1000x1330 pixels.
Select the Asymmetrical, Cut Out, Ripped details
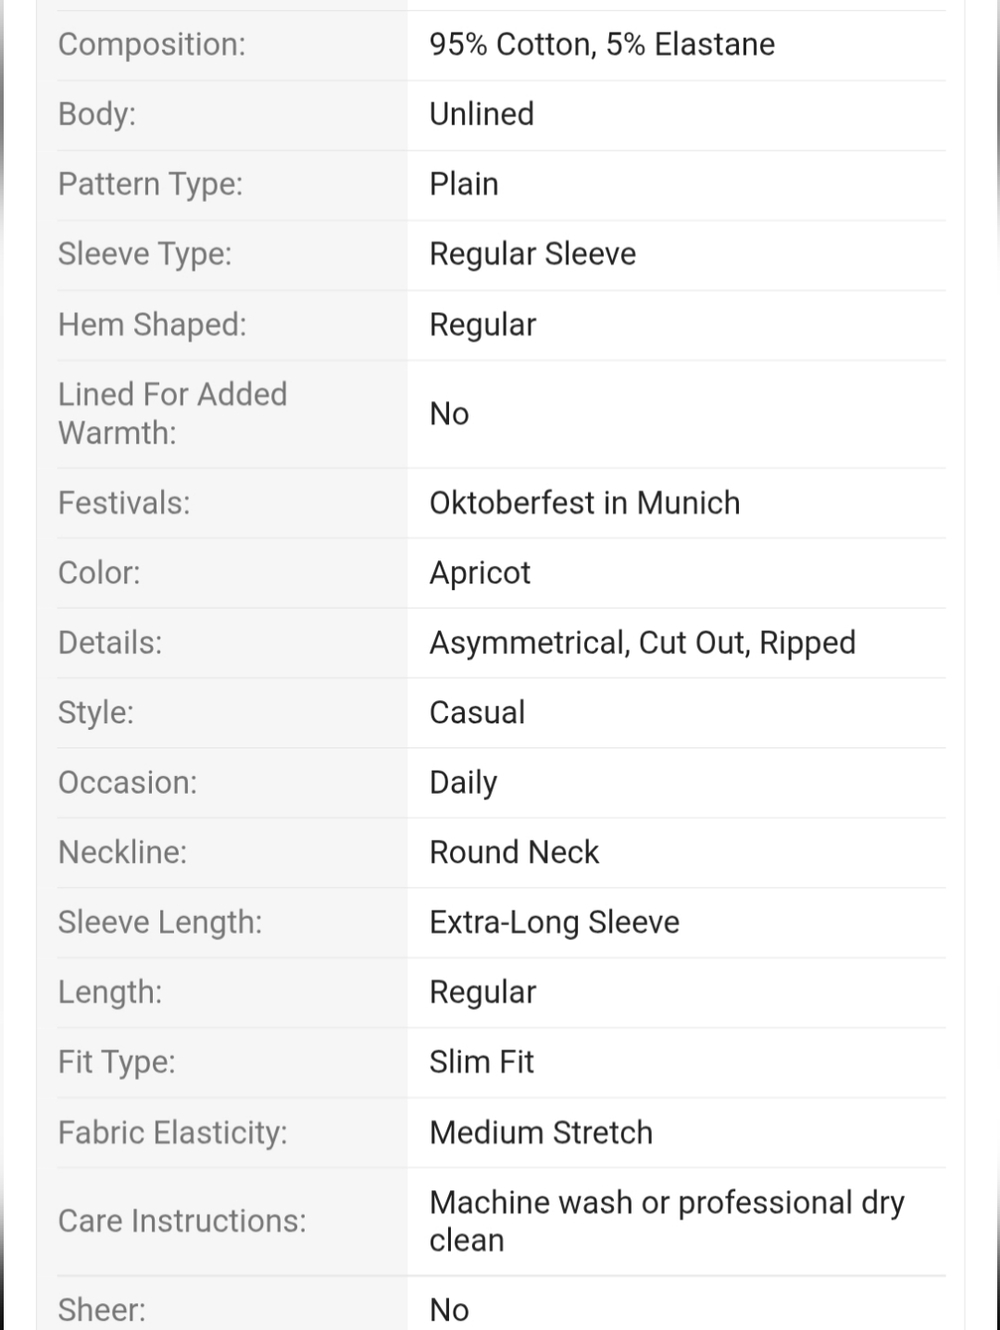pyautogui.click(x=643, y=642)
